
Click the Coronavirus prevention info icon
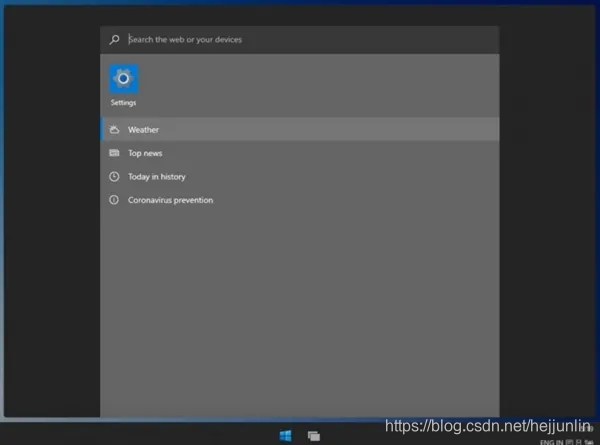[x=114, y=200]
